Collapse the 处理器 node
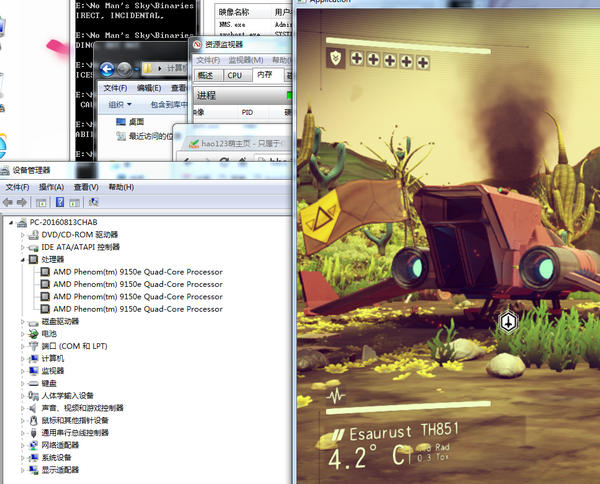600x484 pixels. (23, 260)
